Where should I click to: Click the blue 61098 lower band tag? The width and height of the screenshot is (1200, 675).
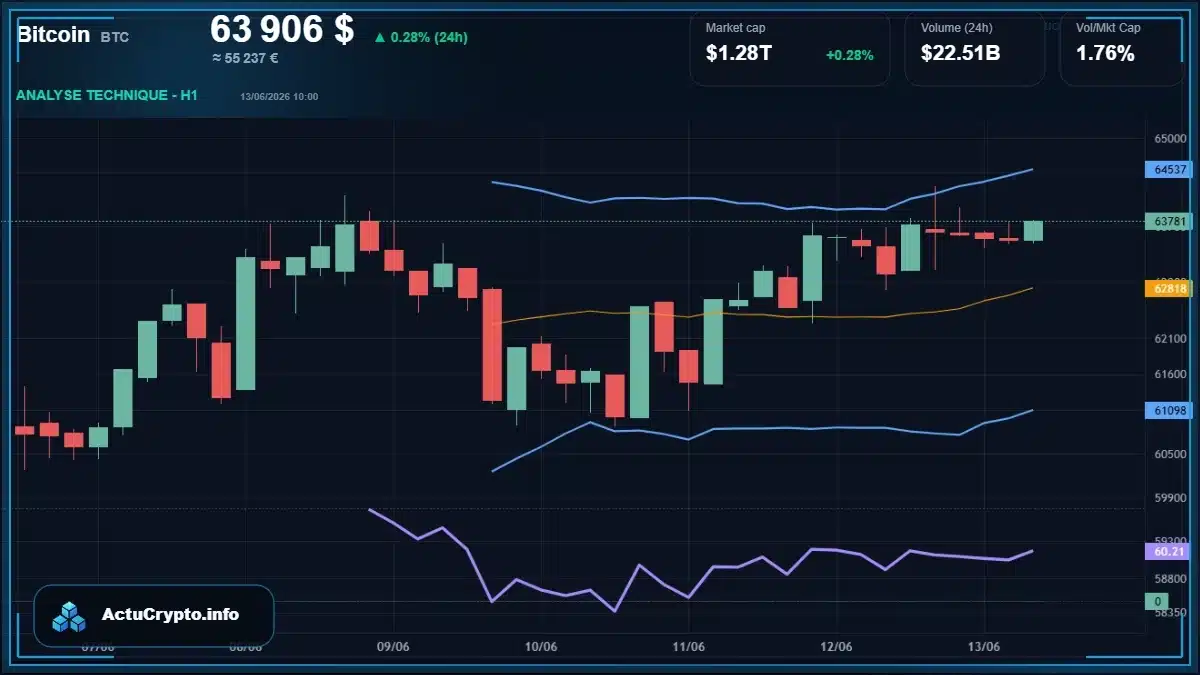pyautogui.click(x=1170, y=410)
